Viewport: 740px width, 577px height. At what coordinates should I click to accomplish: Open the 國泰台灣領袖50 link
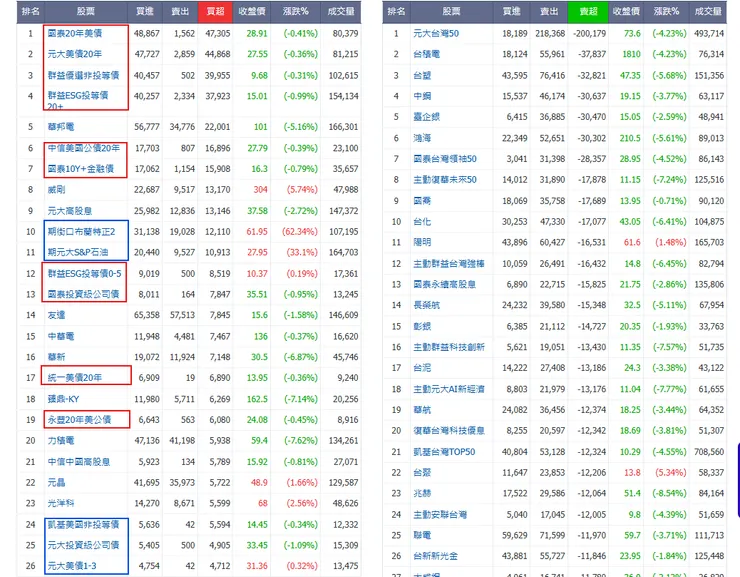pos(445,159)
